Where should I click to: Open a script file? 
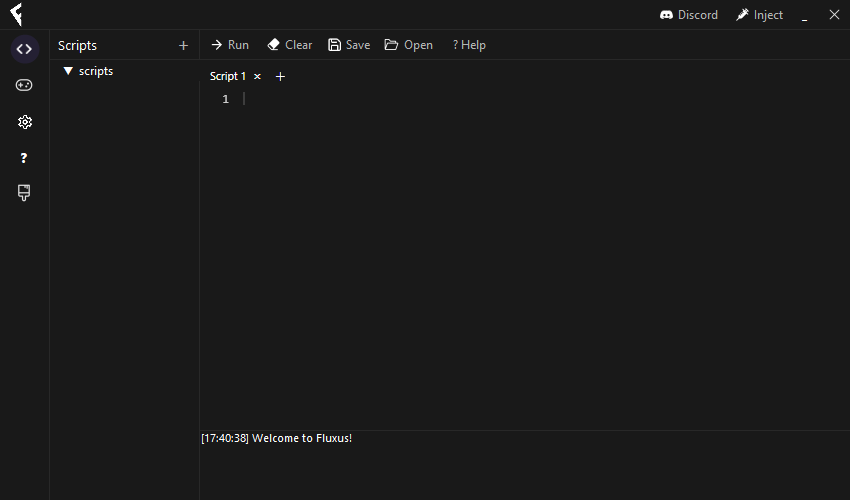[x=409, y=45]
